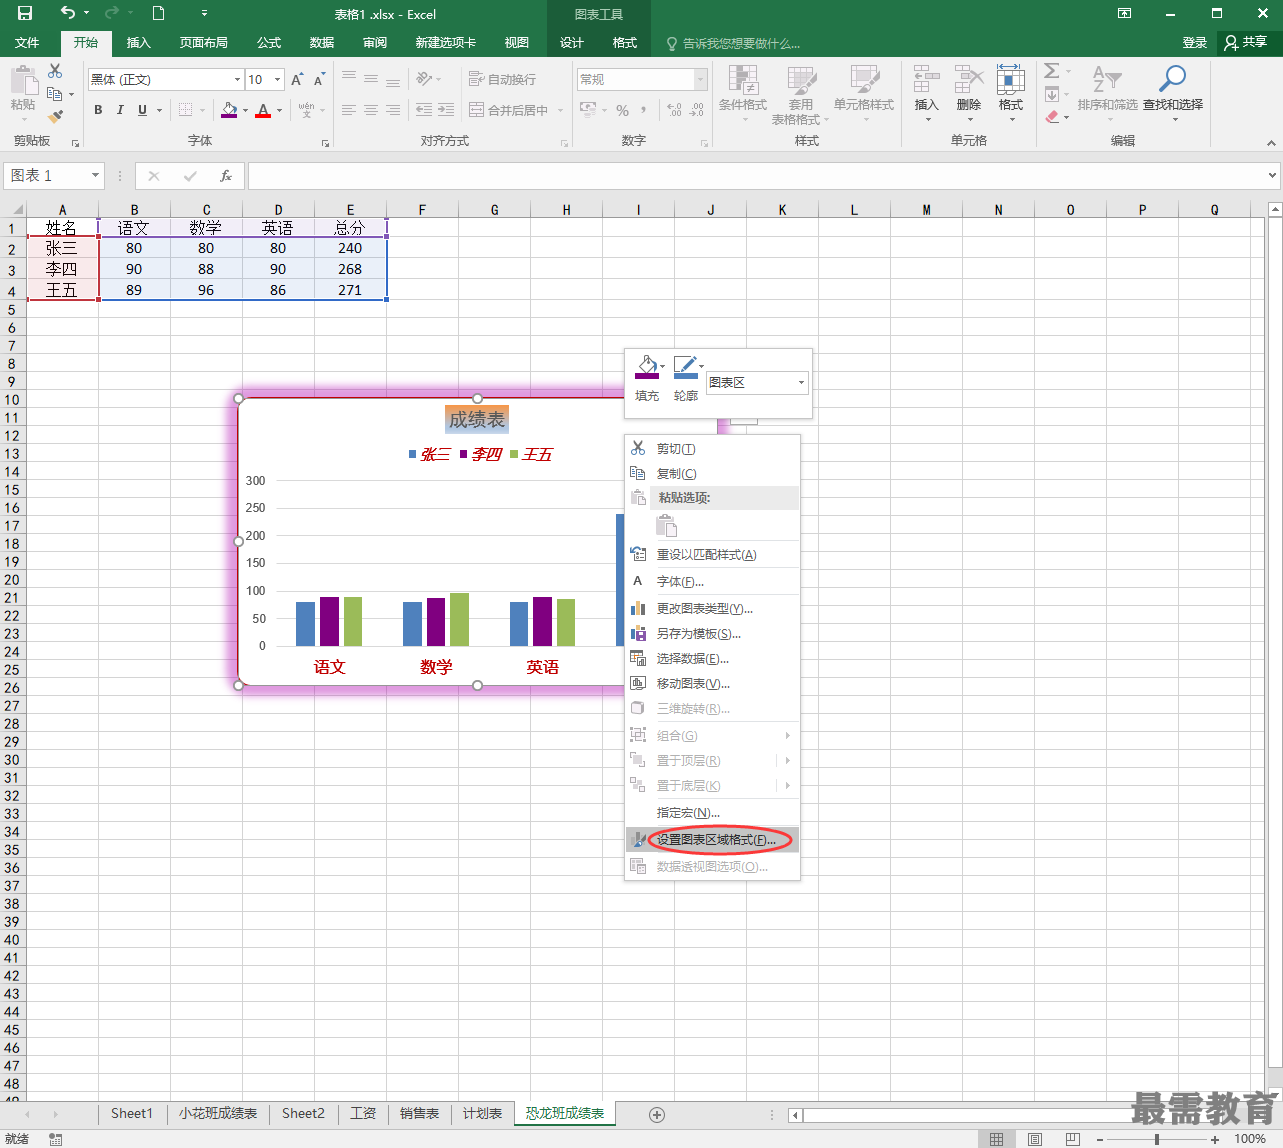Click Delete cells (删除) button
The width and height of the screenshot is (1283, 1148).
[969, 93]
